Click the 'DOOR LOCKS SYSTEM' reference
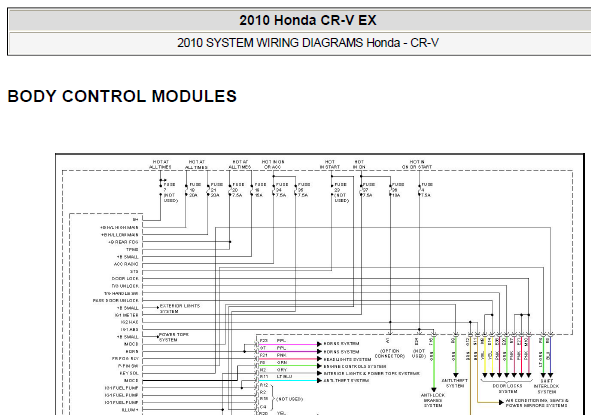Screen dimensions: 591x415 click(507, 389)
